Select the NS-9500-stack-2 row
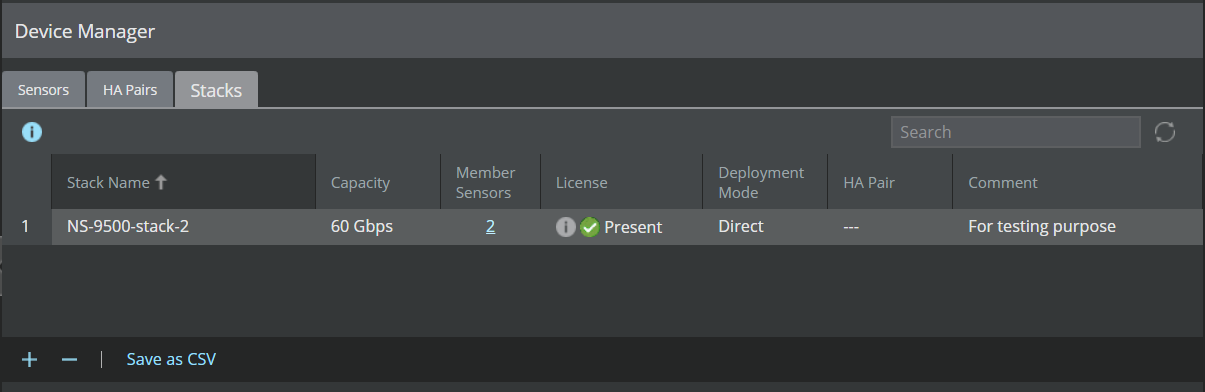This screenshot has width=1205, height=392. [x=602, y=227]
